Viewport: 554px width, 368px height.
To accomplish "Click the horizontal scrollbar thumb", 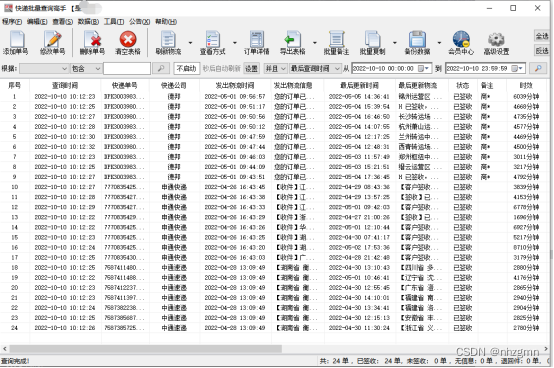I will 146,349.
